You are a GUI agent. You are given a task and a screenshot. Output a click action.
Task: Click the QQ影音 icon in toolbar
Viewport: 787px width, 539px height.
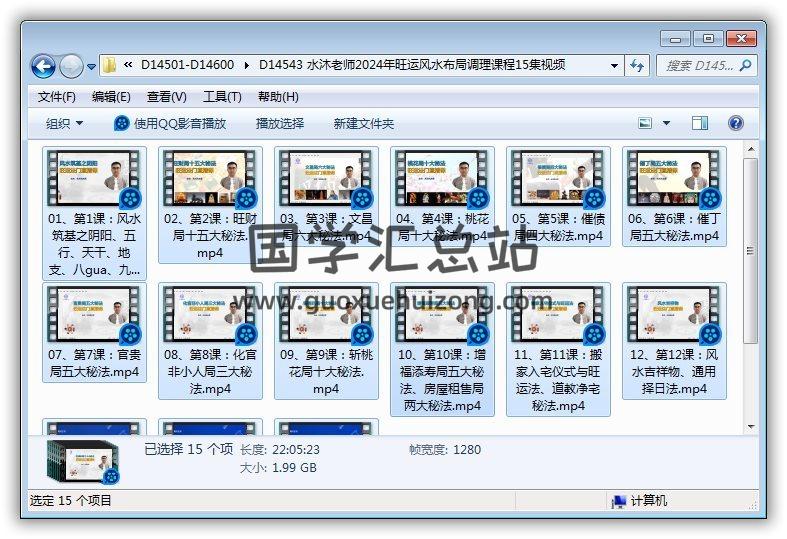click(121, 123)
